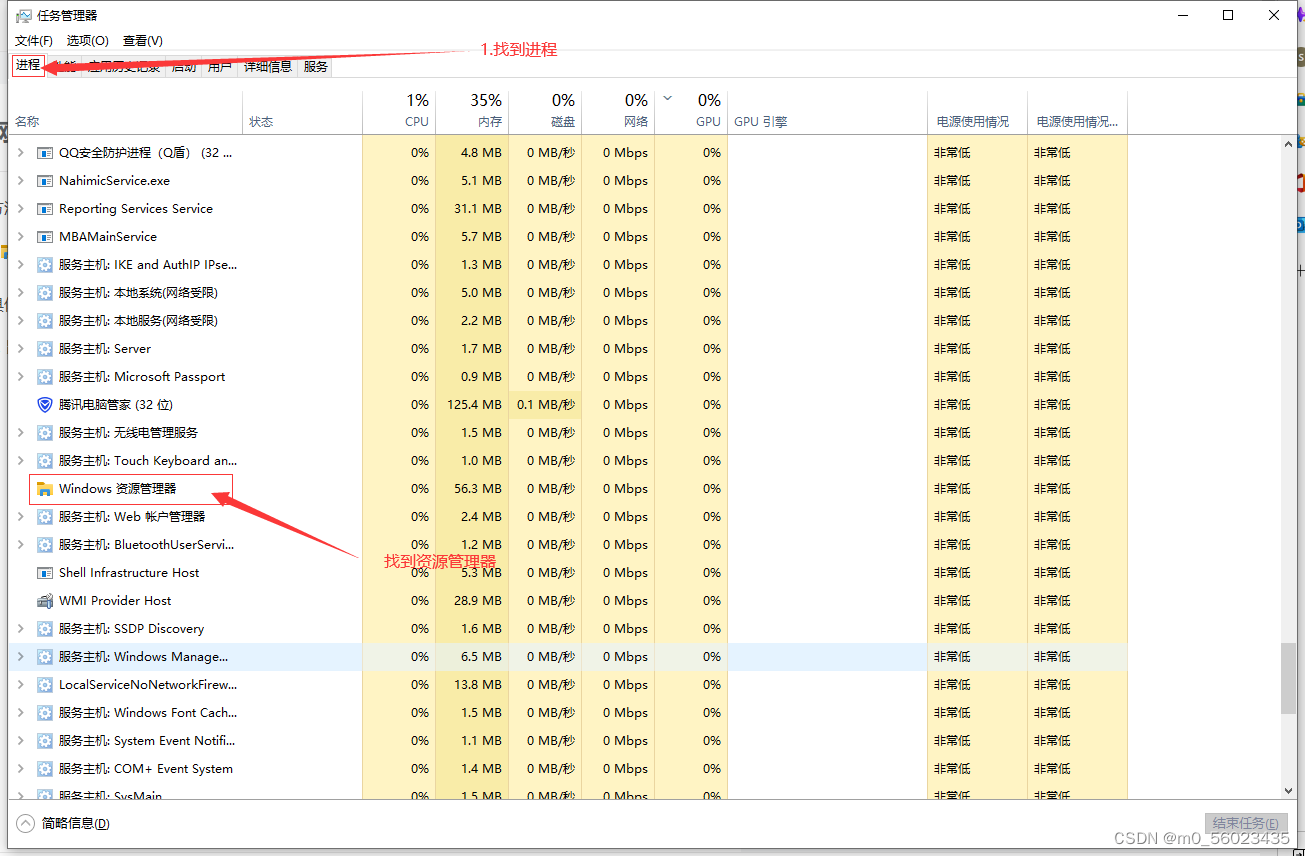Sort processes by CPU column header
The height and width of the screenshot is (856, 1305).
(x=398, y=112)
